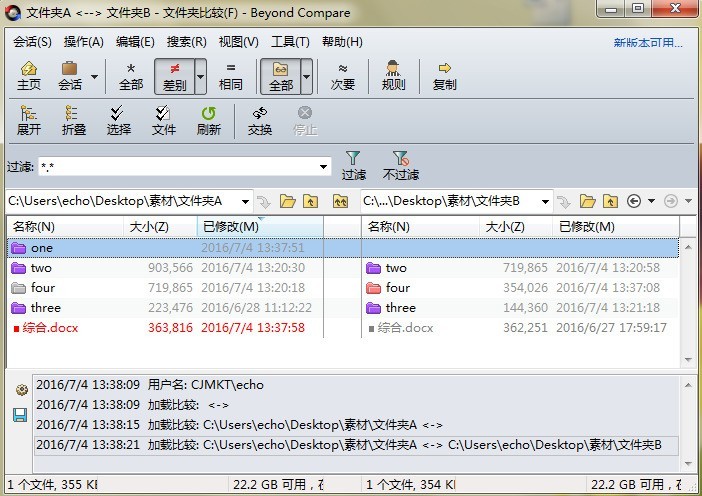This screenshot has height=496, width=702.
Task: Open the 会话 toolbar dropdown arrow
Action: pos(95,76)
